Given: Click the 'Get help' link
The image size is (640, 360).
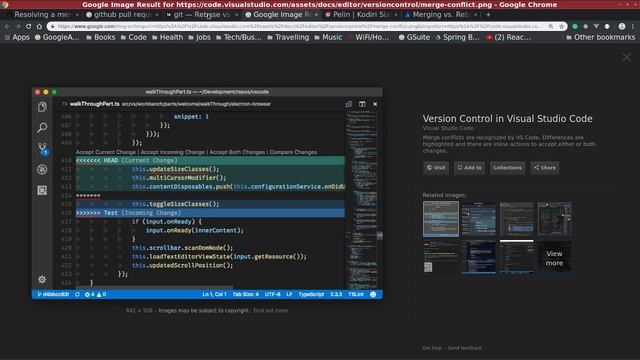Looking at the screenshot, I should tap(432, 348).
